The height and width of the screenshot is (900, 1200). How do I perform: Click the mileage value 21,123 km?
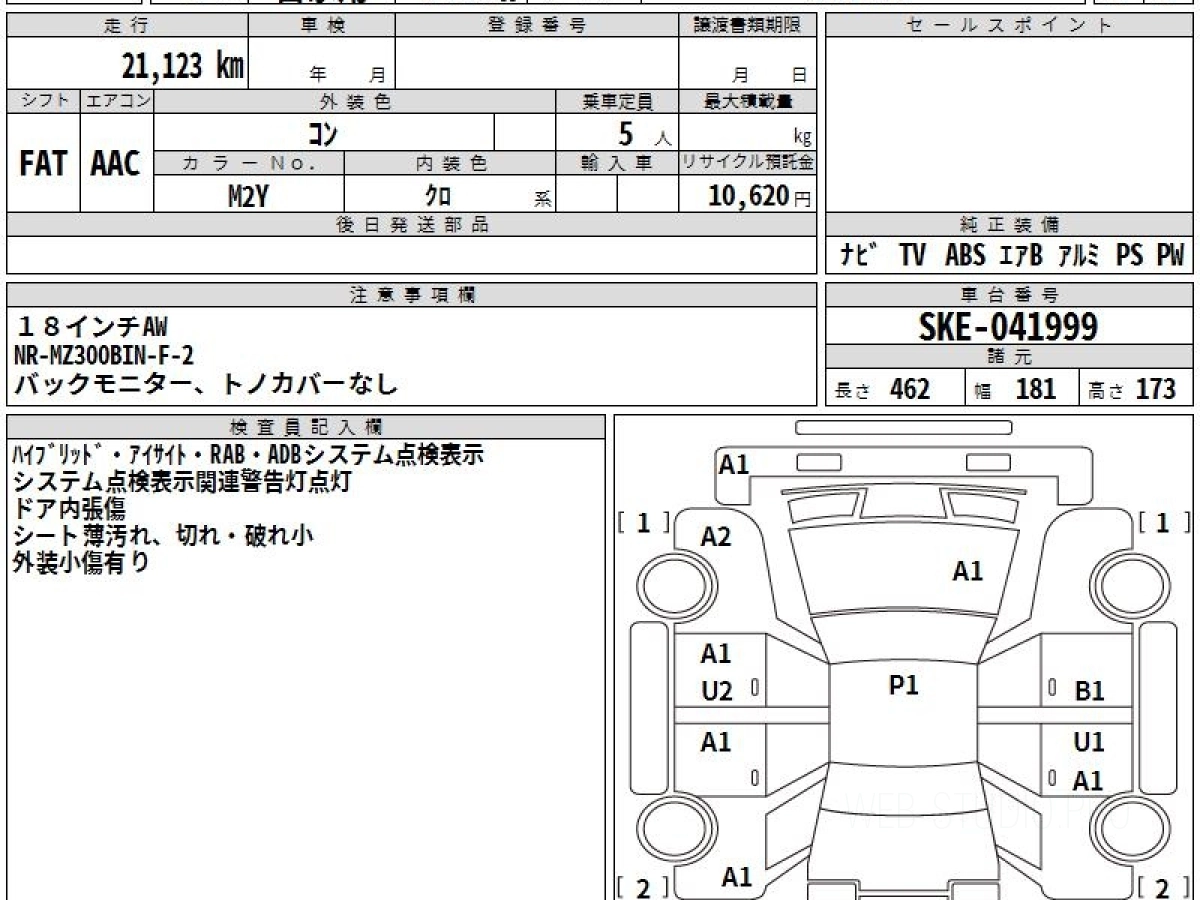(182, 66)
